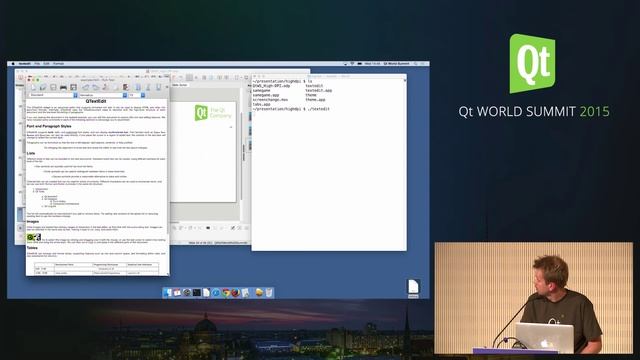Open Trash from the Dock
The width and height of the screenshot is (640, 360).
(x=269, y=293)
